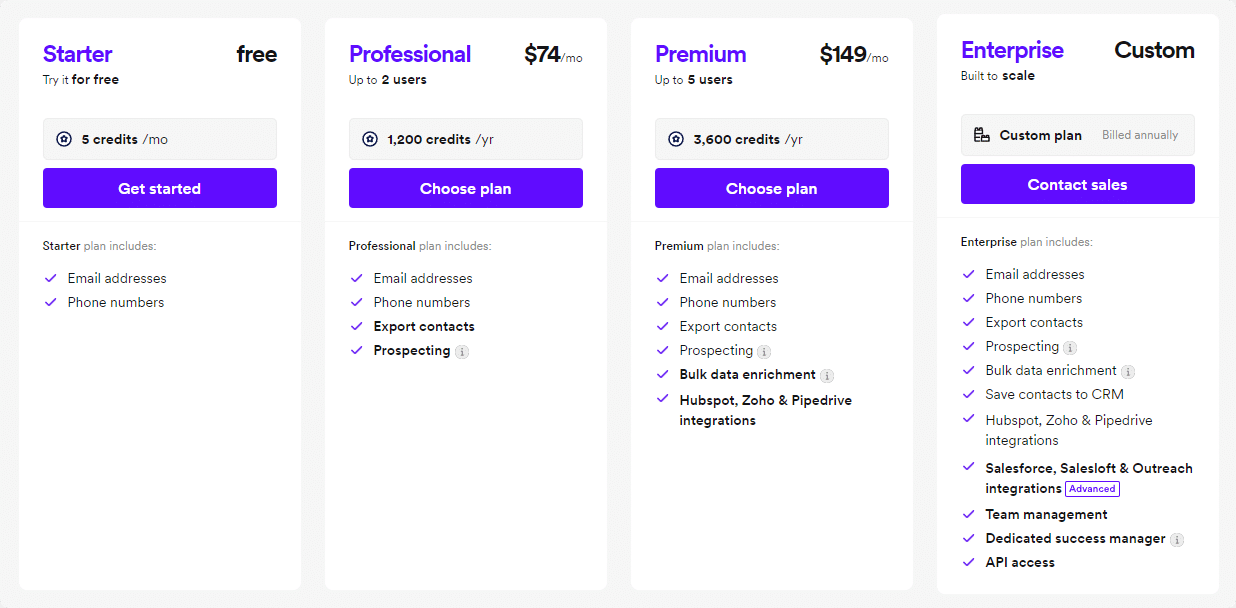This screenshot has width=1236, height=608.
Task: Click the Advanced badge on Salesforce integrations
Action: [1092, 489]
